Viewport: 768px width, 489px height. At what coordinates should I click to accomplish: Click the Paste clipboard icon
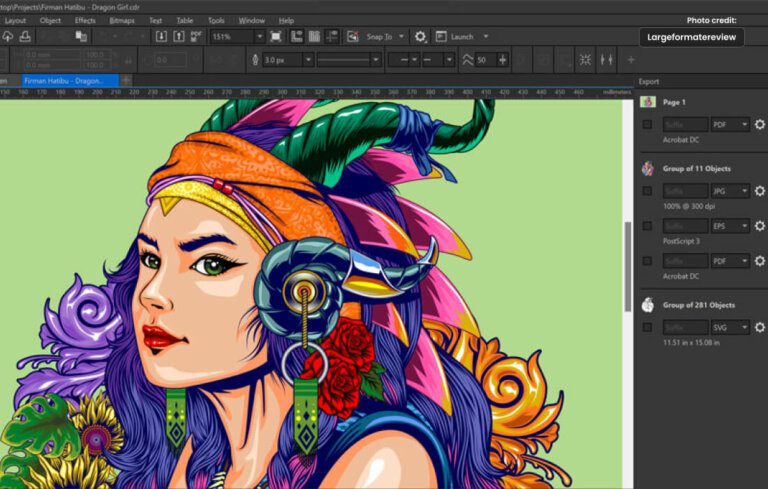(81, 36)
